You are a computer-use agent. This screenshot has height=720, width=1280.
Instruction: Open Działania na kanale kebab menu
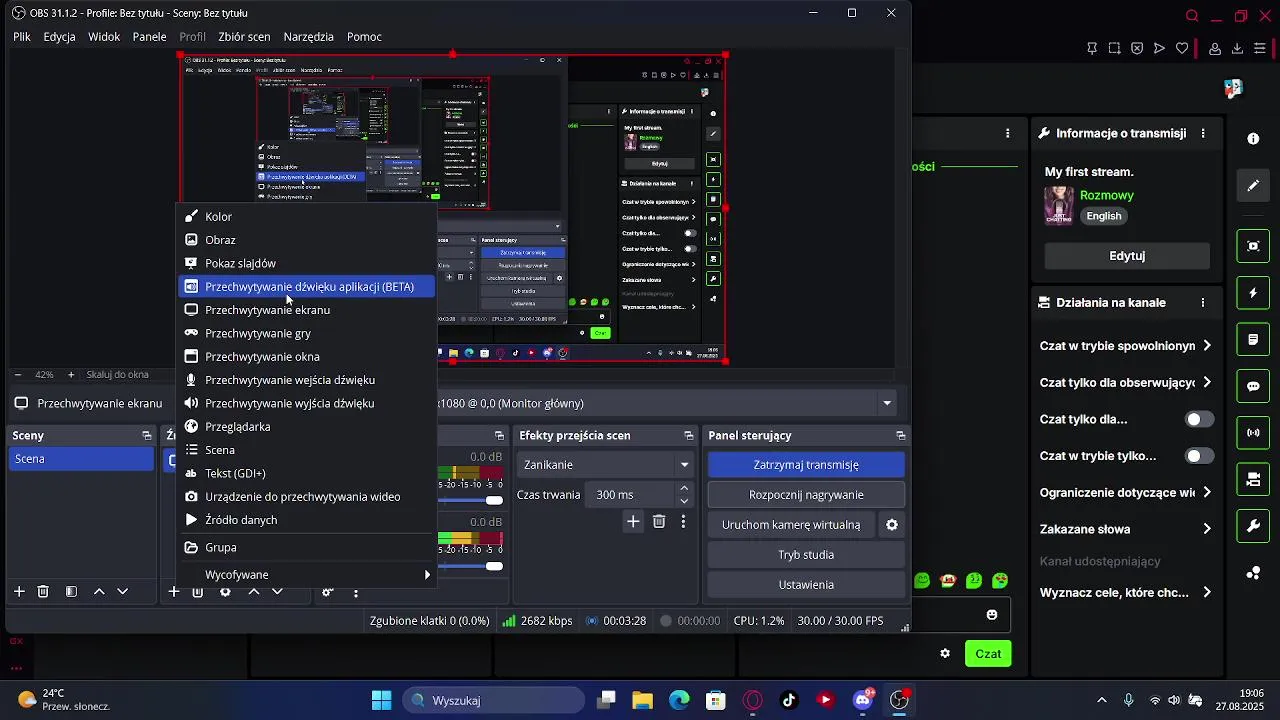(1203, 302)
